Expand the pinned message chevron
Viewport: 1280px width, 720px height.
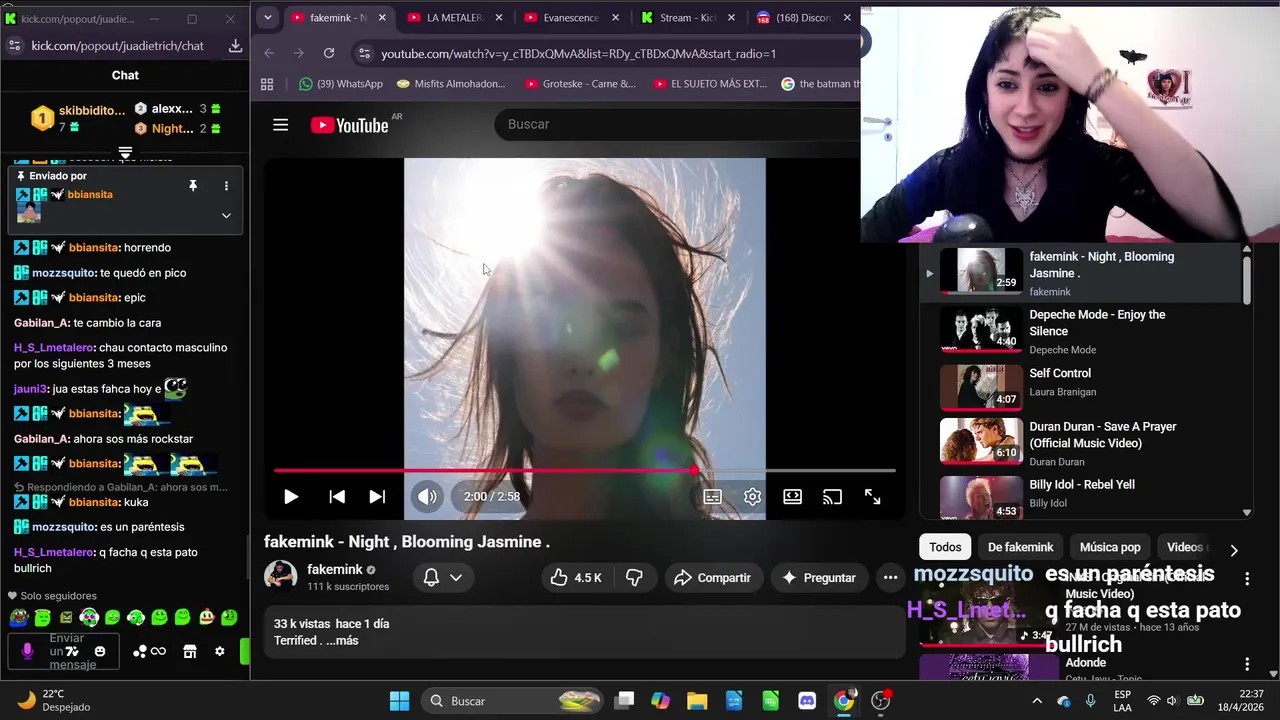(x=226, y=215)
